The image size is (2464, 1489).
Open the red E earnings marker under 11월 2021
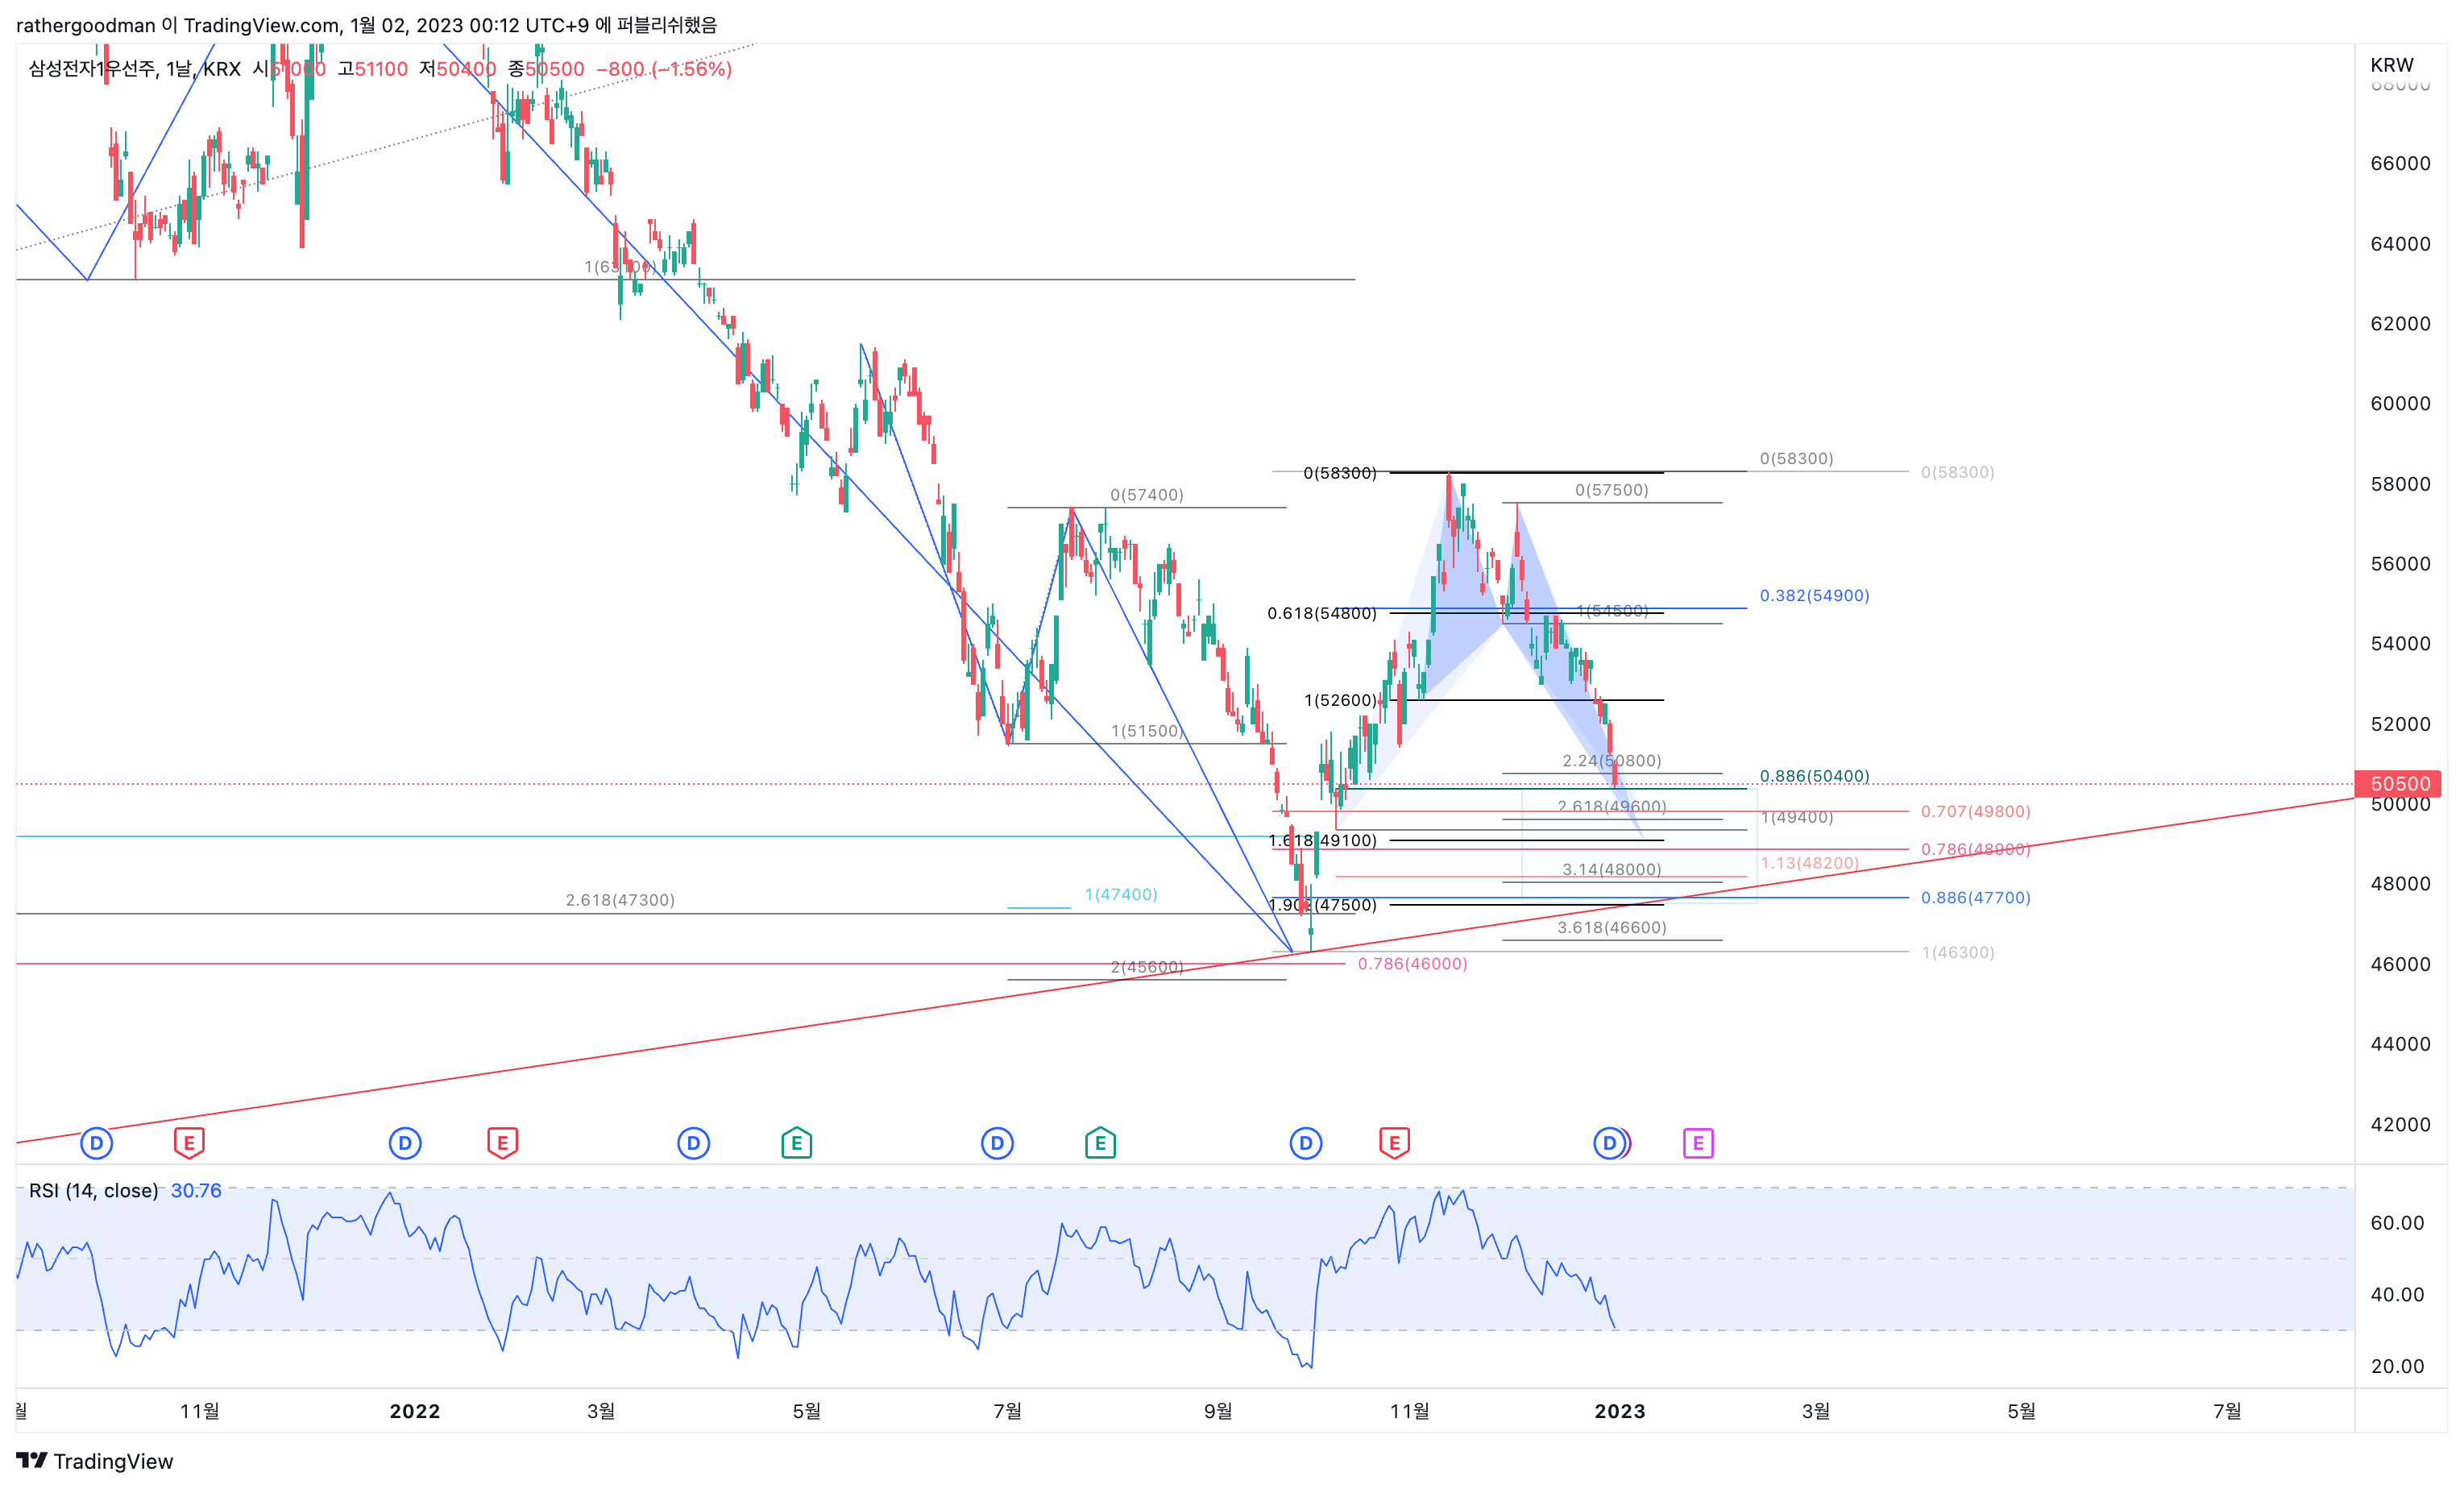click(x=189, y=1143)
